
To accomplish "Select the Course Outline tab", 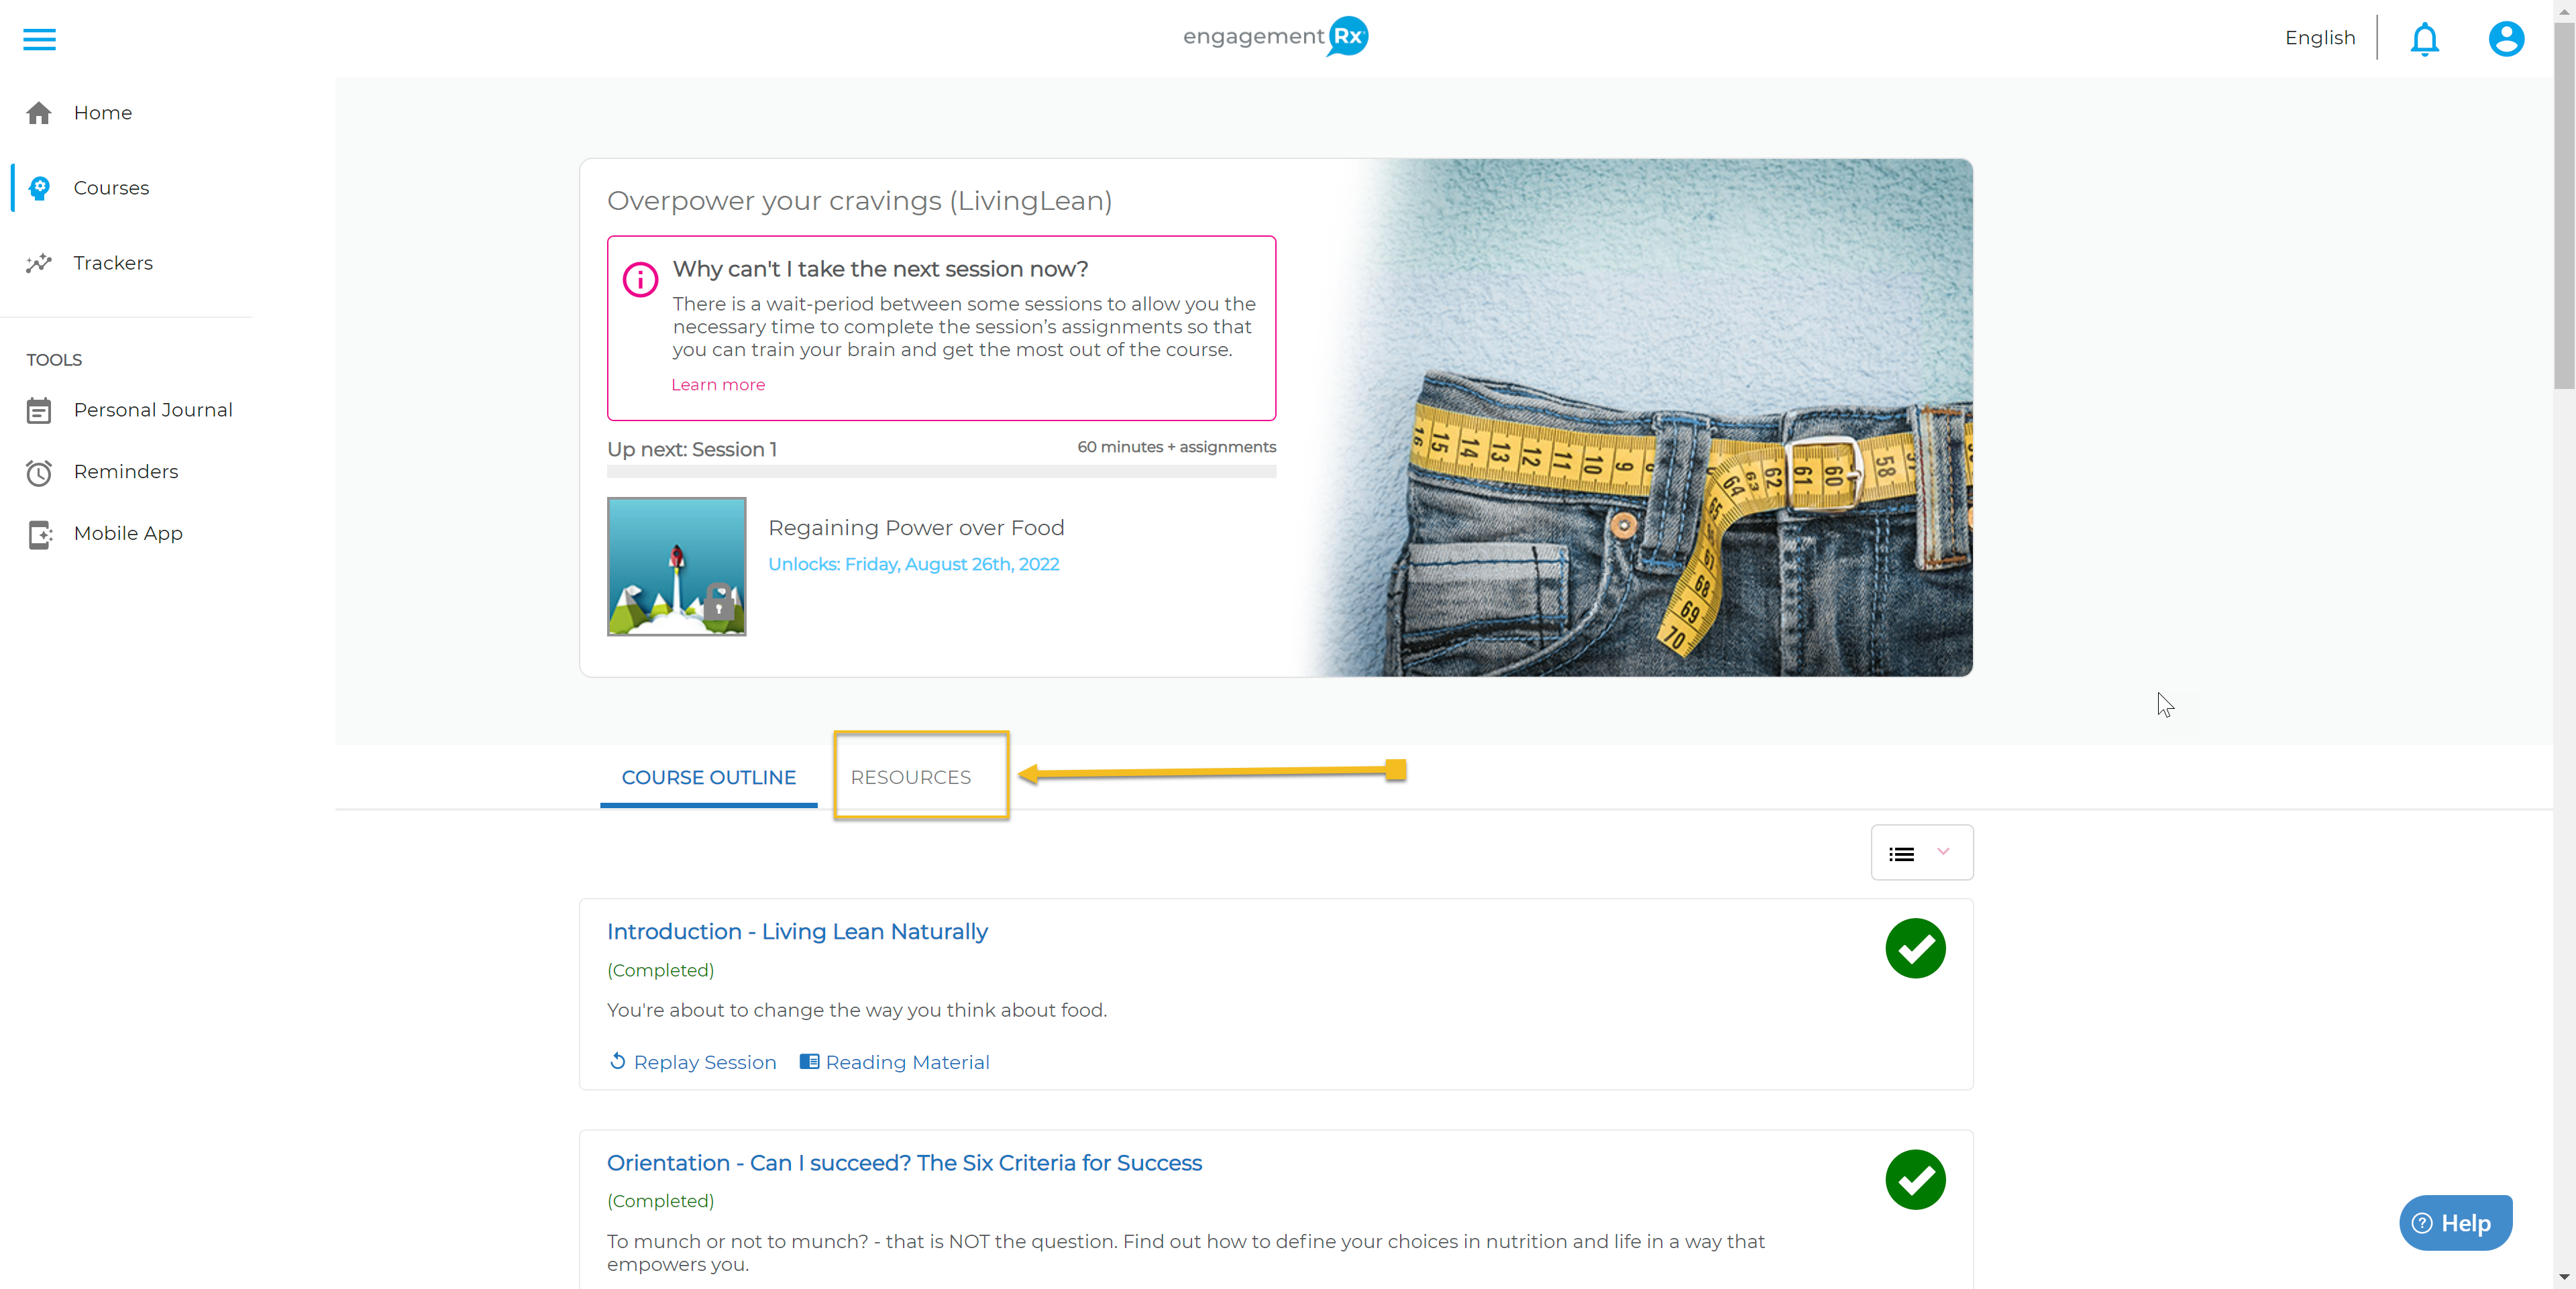I will point(708,777).
